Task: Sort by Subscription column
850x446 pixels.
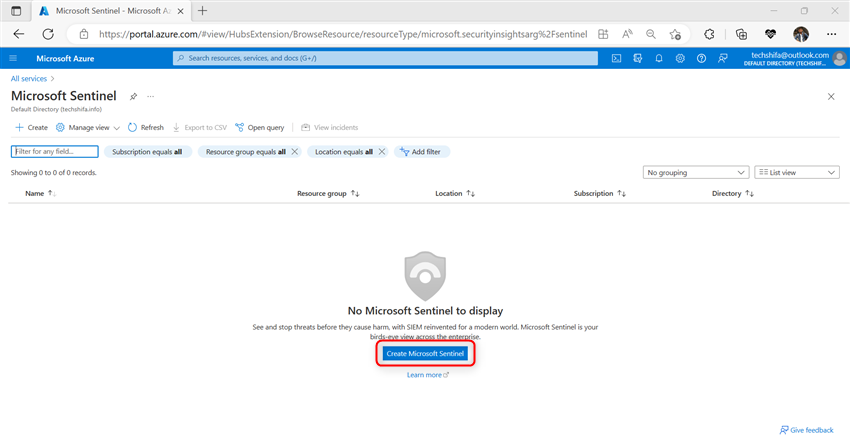Action: click(x=600, y=193)
